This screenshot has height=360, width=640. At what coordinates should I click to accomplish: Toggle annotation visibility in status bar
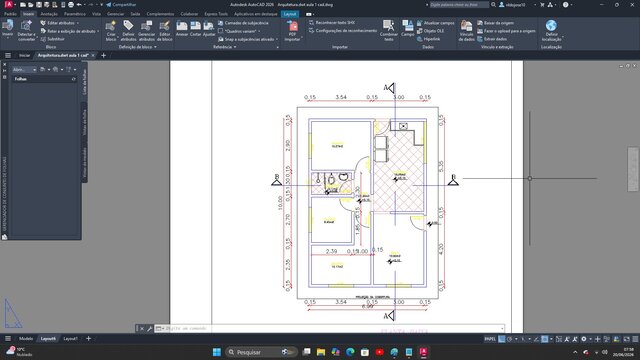coord(567,339)
